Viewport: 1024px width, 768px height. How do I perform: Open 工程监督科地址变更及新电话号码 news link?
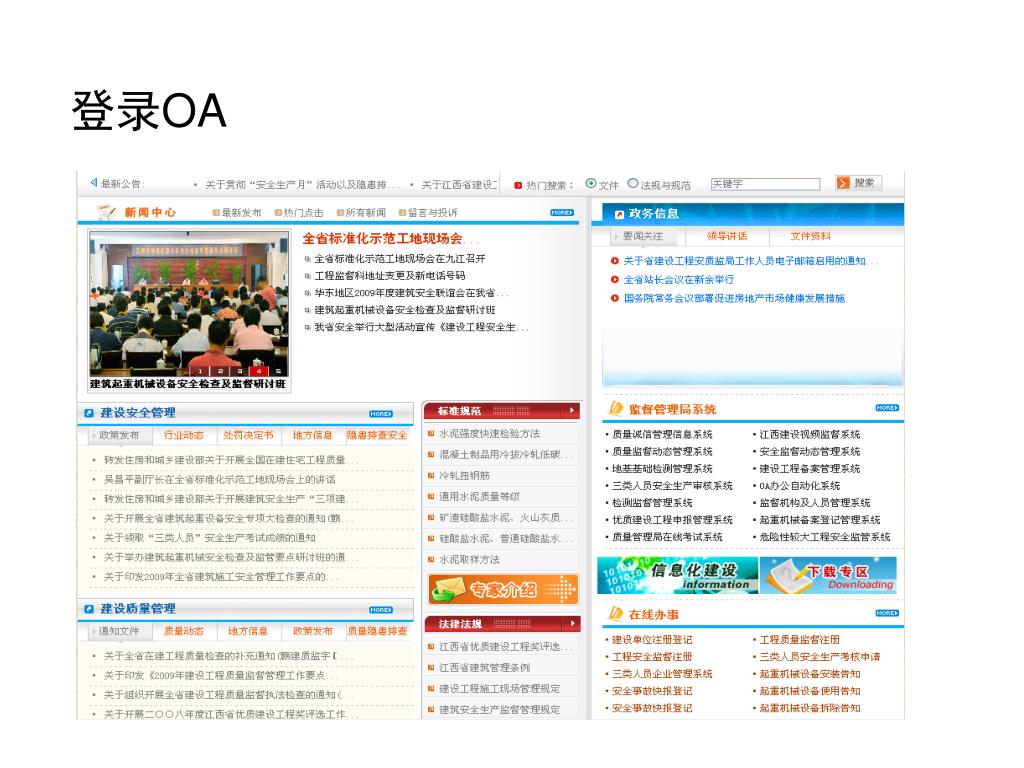390,276
